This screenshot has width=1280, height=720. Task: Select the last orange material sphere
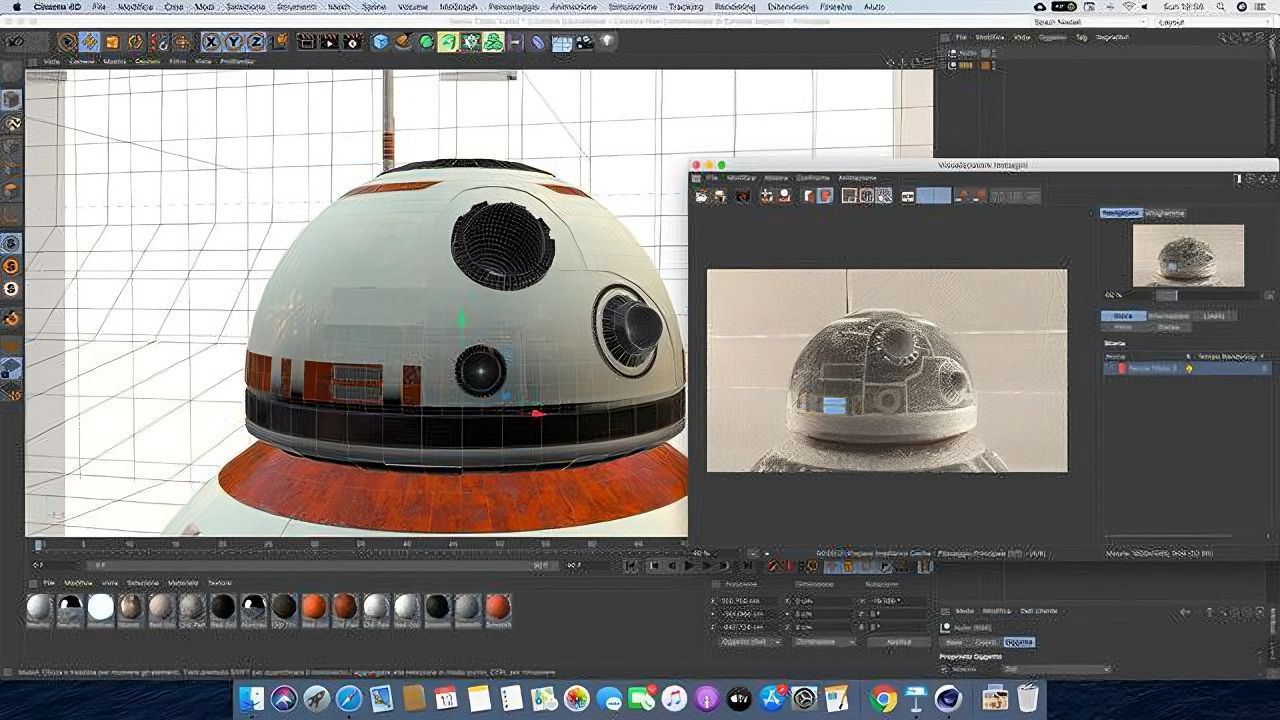point(498,607)
